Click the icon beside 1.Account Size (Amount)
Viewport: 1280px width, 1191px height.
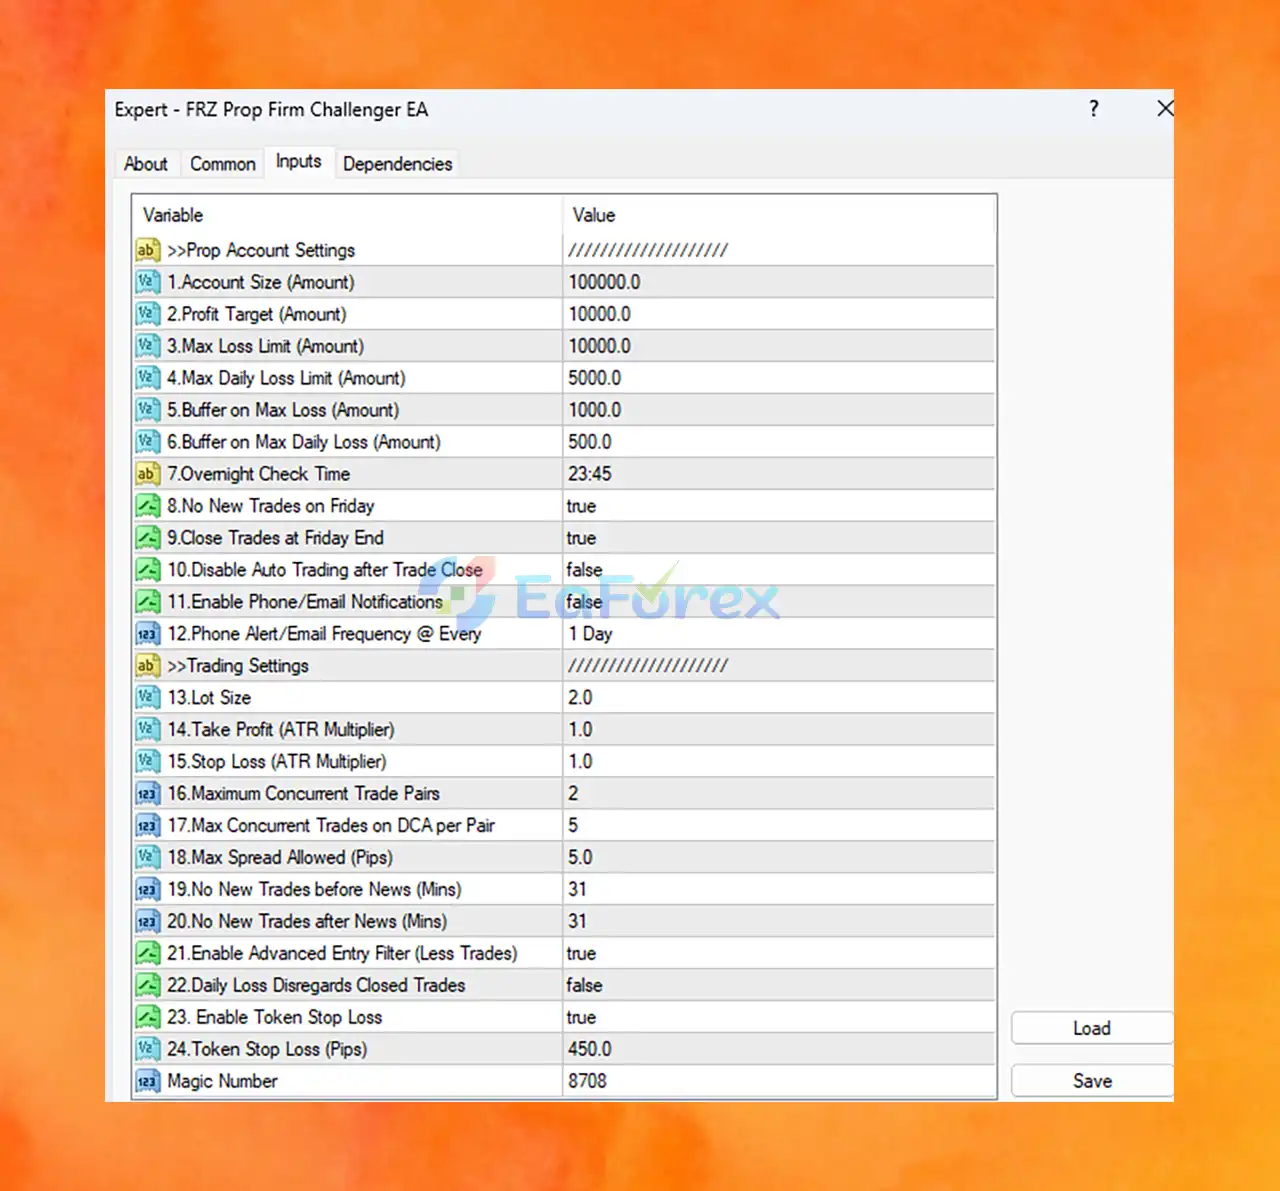coord(148,282)
